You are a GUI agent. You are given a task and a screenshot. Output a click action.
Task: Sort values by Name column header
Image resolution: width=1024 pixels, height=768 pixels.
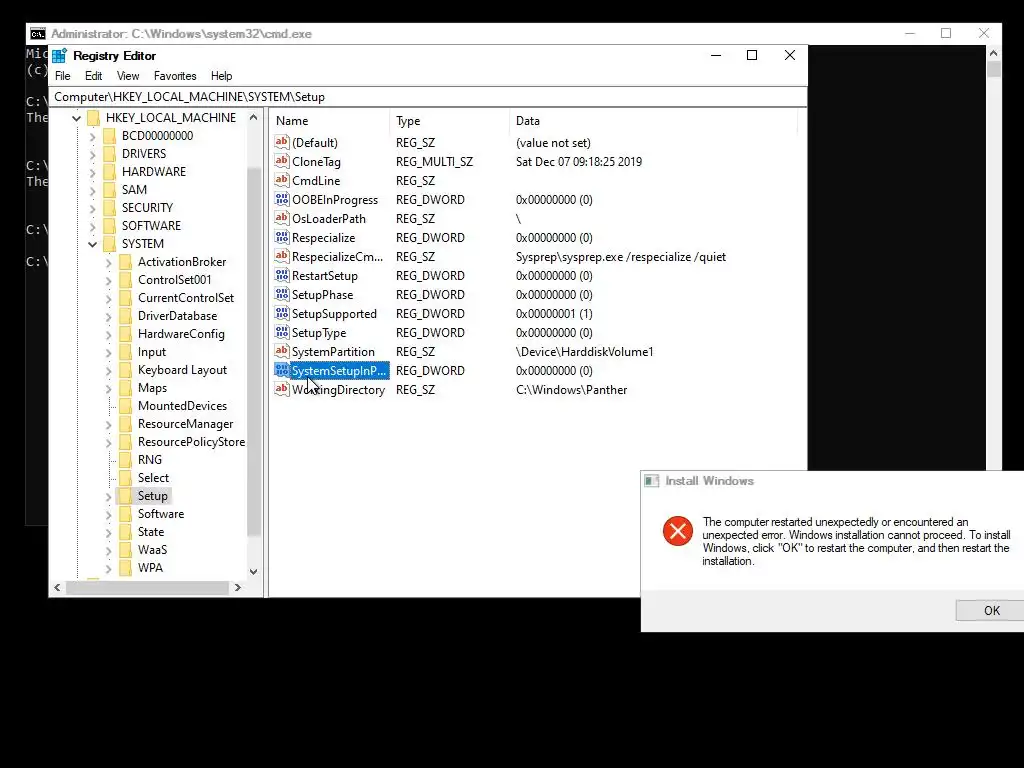click(329, 121)
